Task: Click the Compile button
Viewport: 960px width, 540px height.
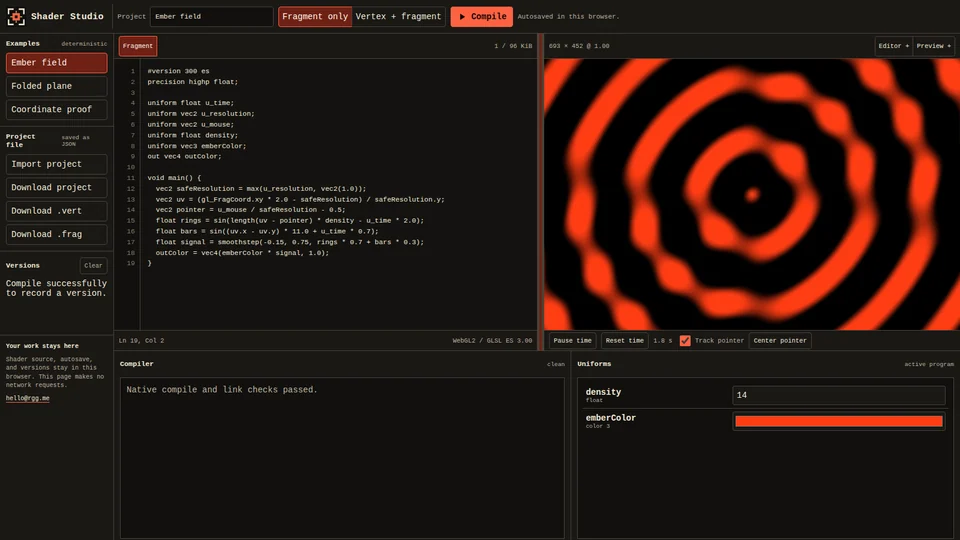Action: coord(482,17)
